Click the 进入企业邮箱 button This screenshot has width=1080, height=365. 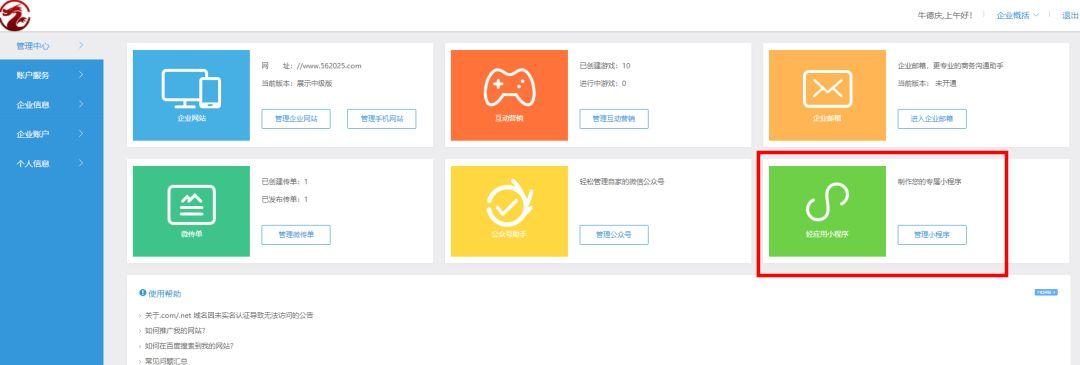932,118
